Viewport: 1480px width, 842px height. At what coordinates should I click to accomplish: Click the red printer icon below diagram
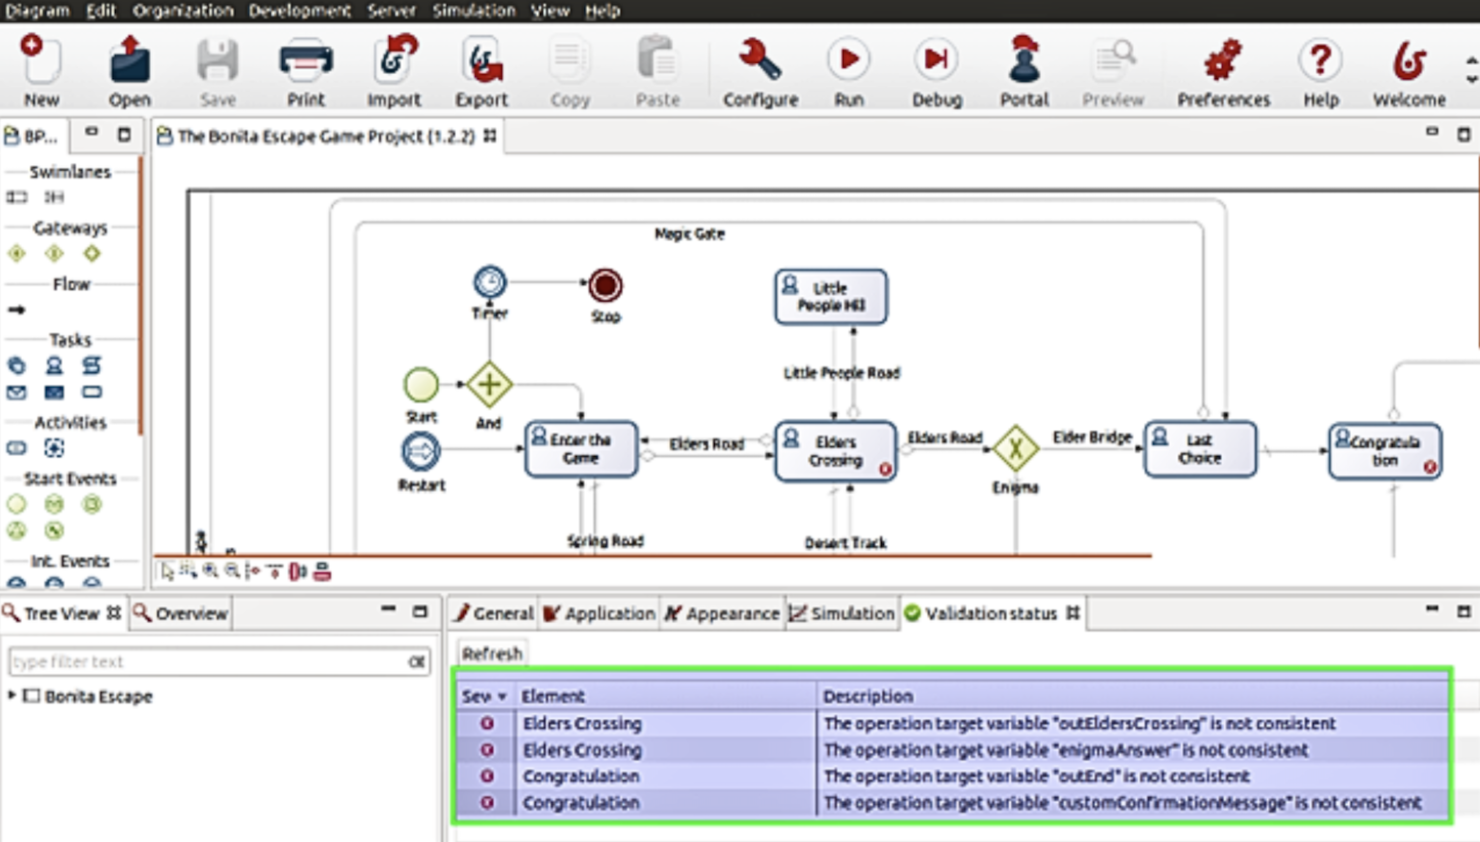point(322,571)
